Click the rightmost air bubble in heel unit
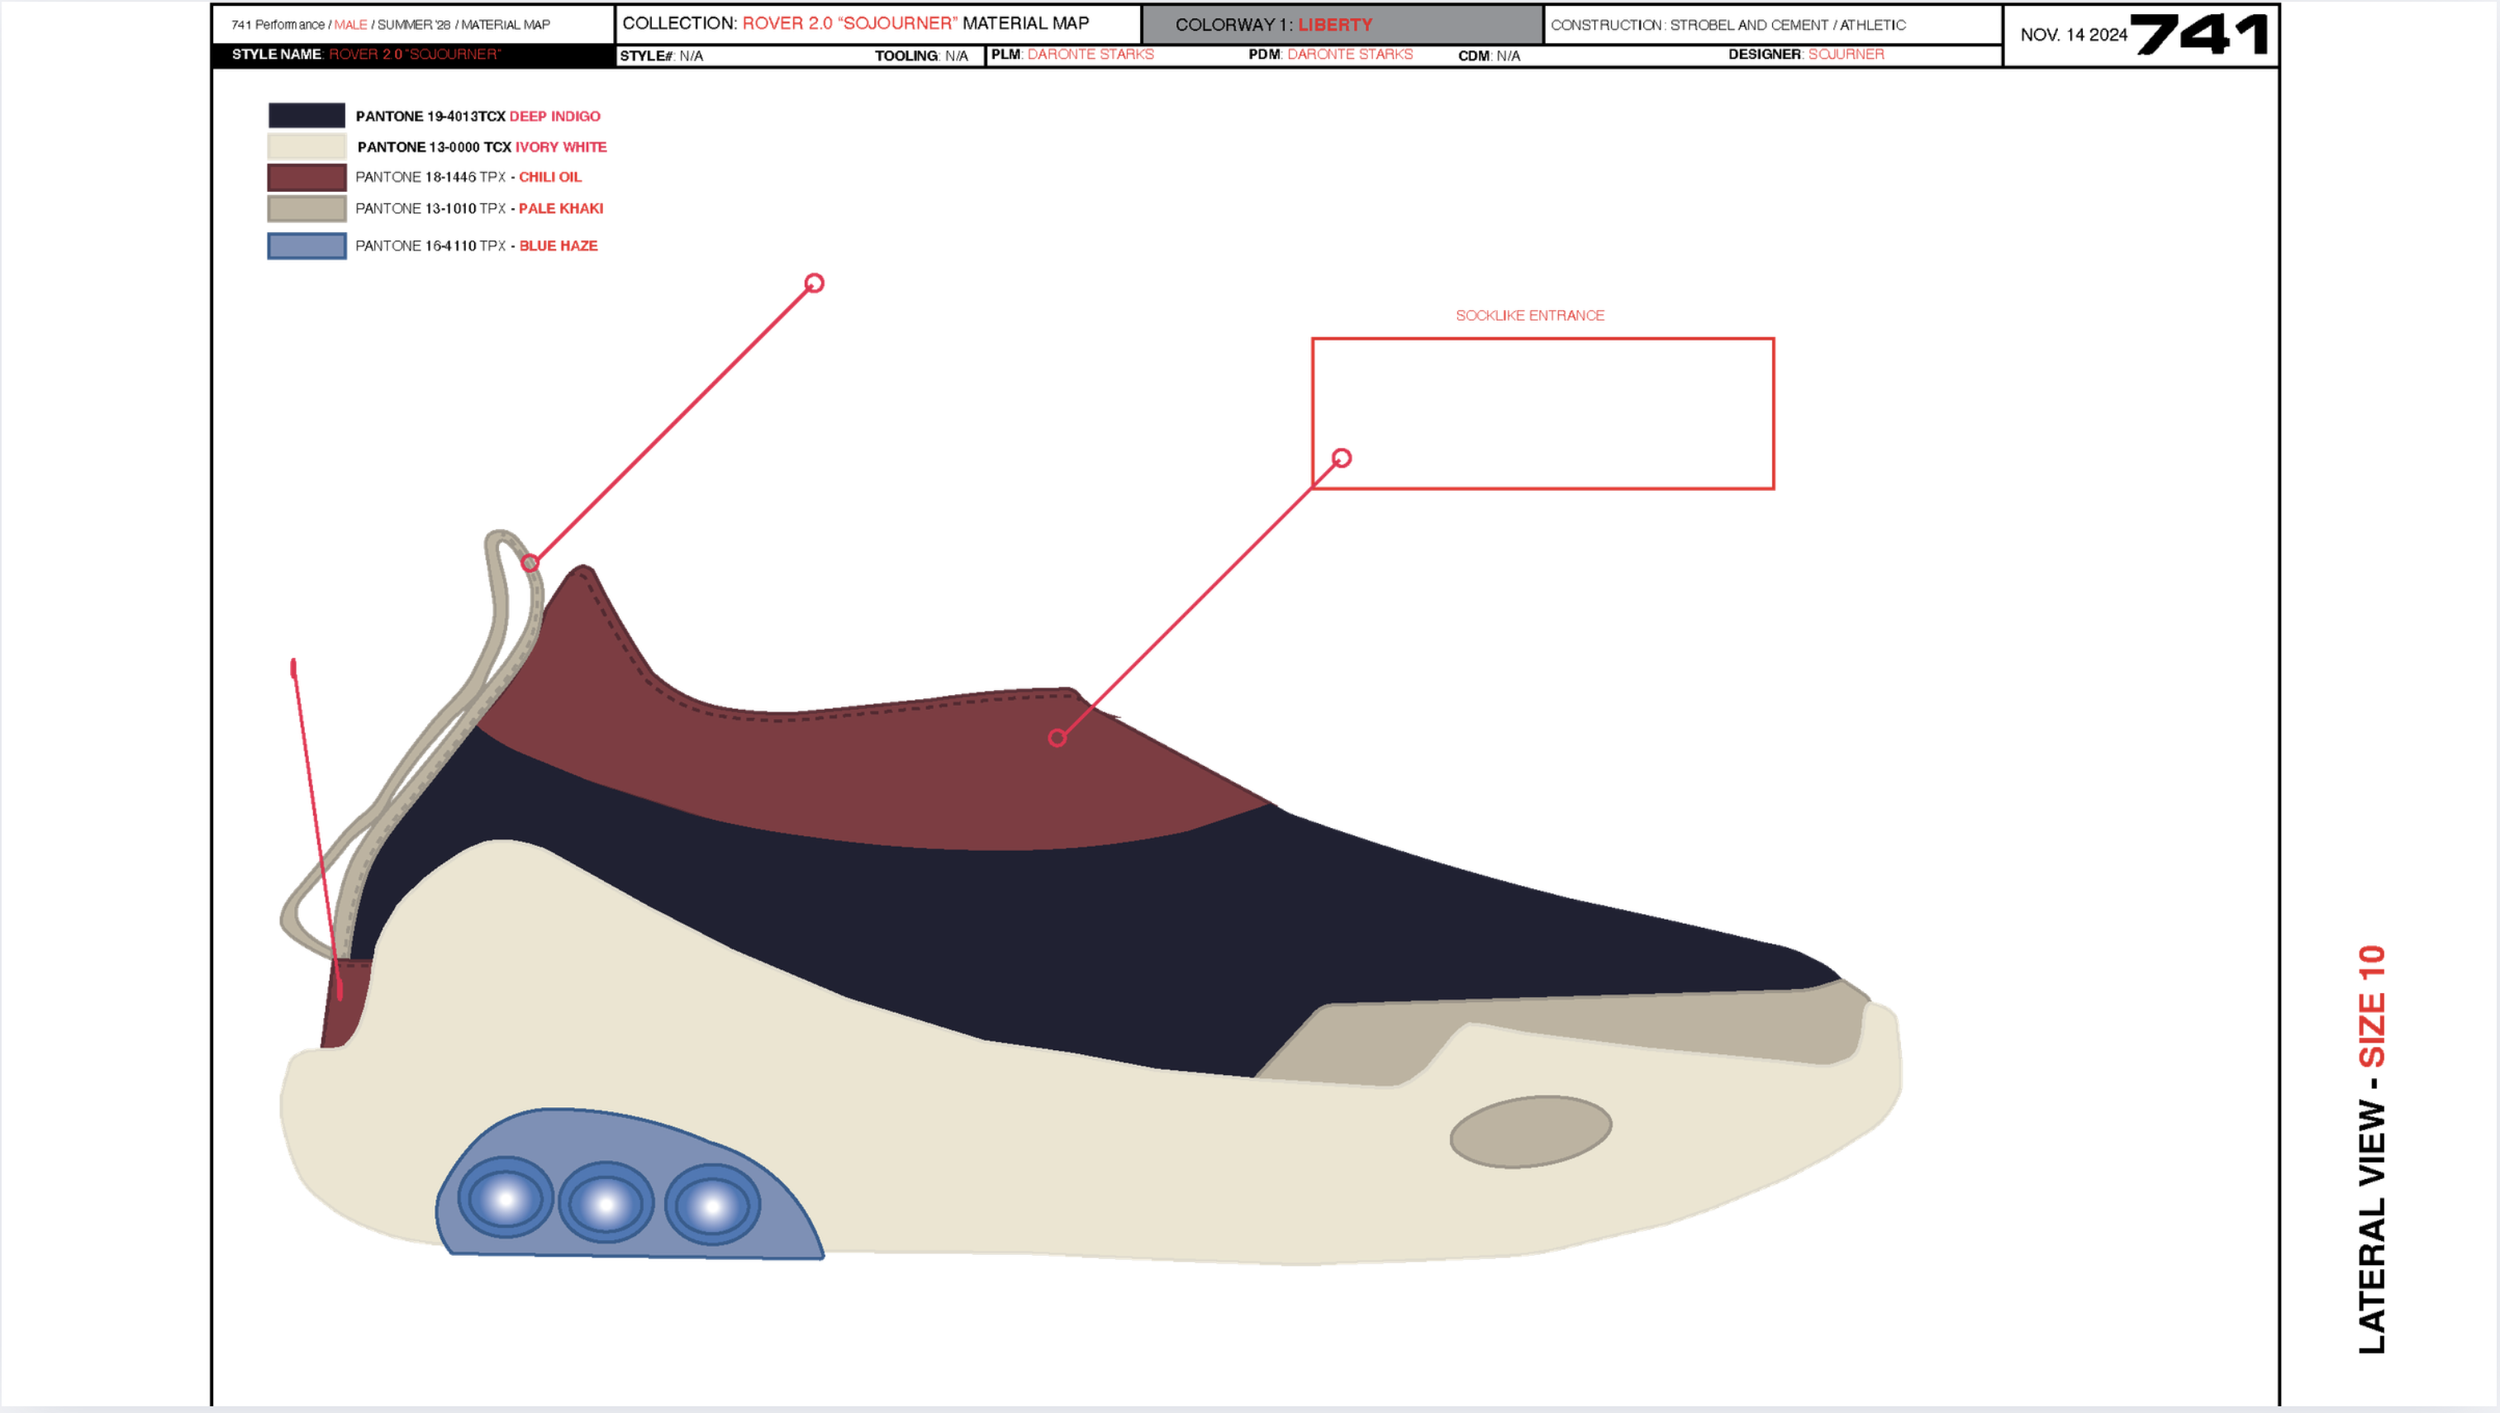Viewport: 2500px width, 1413px height. pyautogui.click(x=712, y=1206)
